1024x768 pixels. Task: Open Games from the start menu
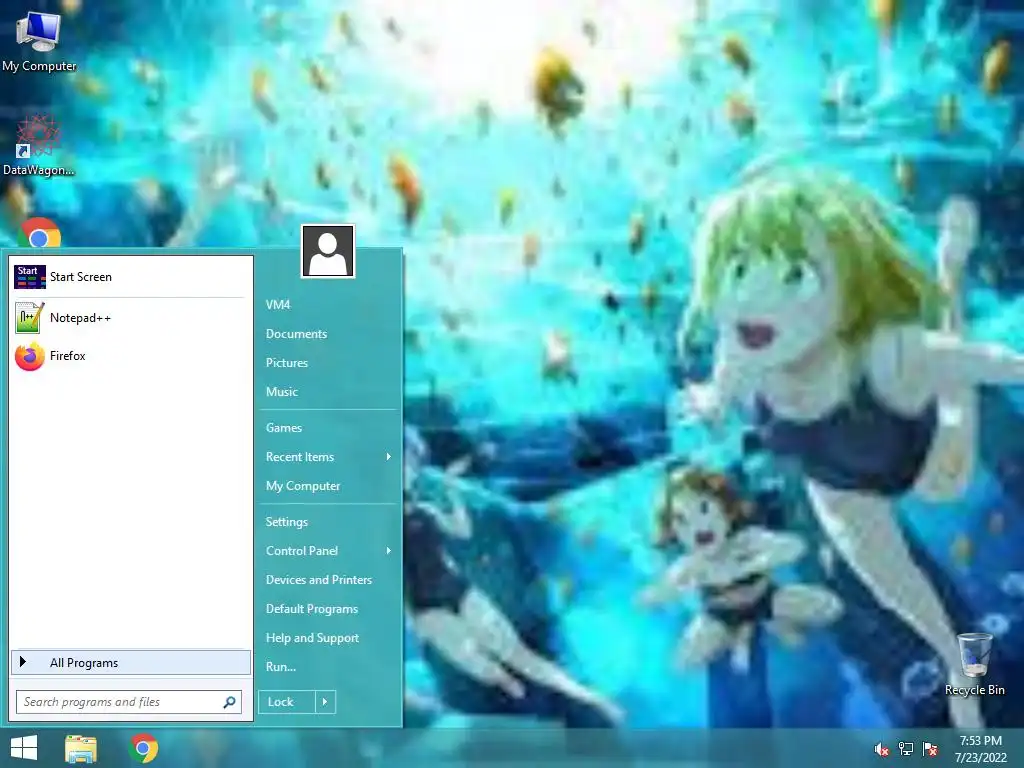click(x=283, y=428)
